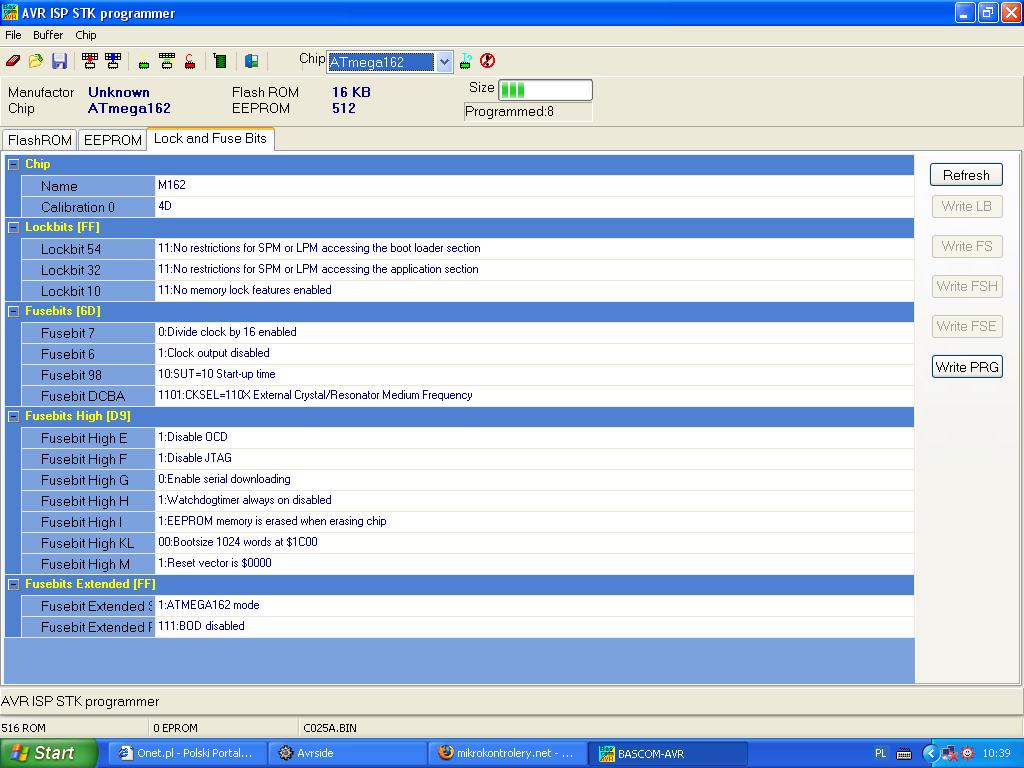Select Fusebit 6 Clock output disabled value
This screenshot has width=1024, height=768.
[534, 353]
